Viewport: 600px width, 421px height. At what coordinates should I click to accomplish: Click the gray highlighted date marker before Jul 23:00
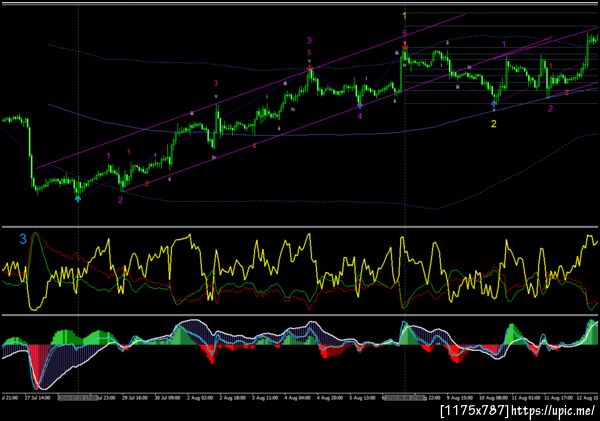(78, 398)
